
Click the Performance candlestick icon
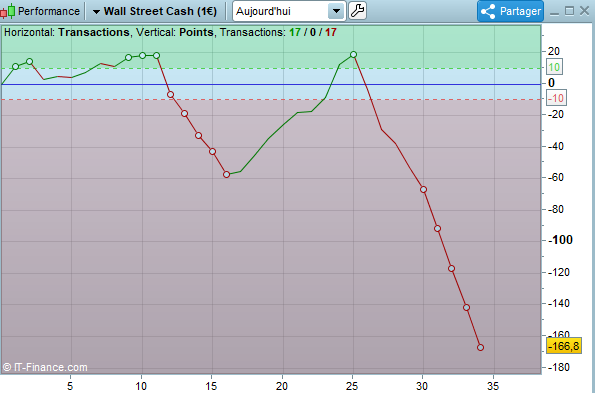[8, 11]
